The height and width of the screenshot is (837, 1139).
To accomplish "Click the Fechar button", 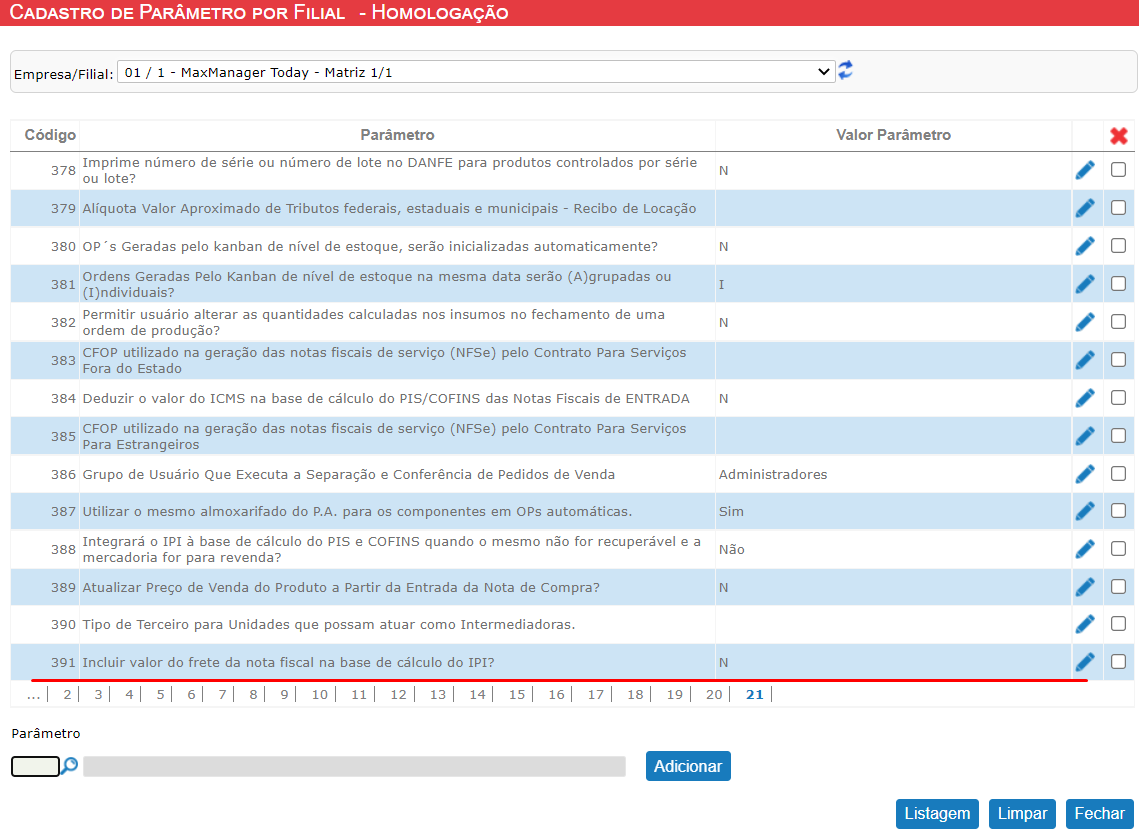I will [1099, 814].
